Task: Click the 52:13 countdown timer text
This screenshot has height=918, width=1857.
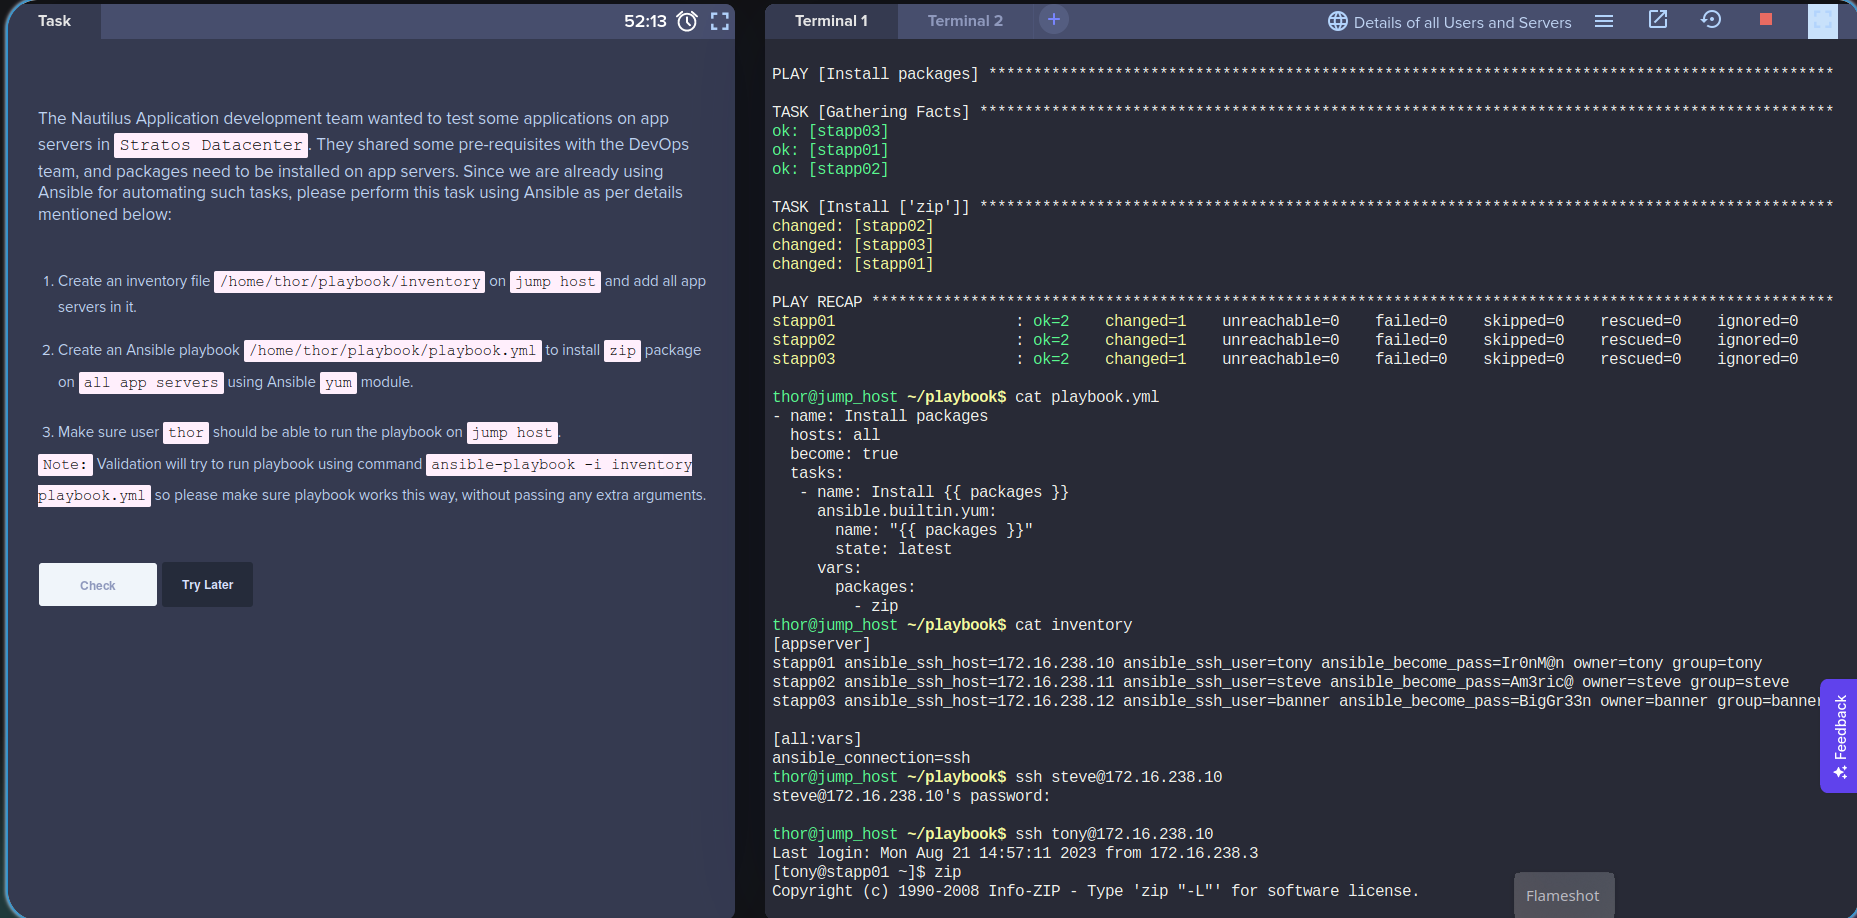Action: pyautogui.click(x=645, y=21)
